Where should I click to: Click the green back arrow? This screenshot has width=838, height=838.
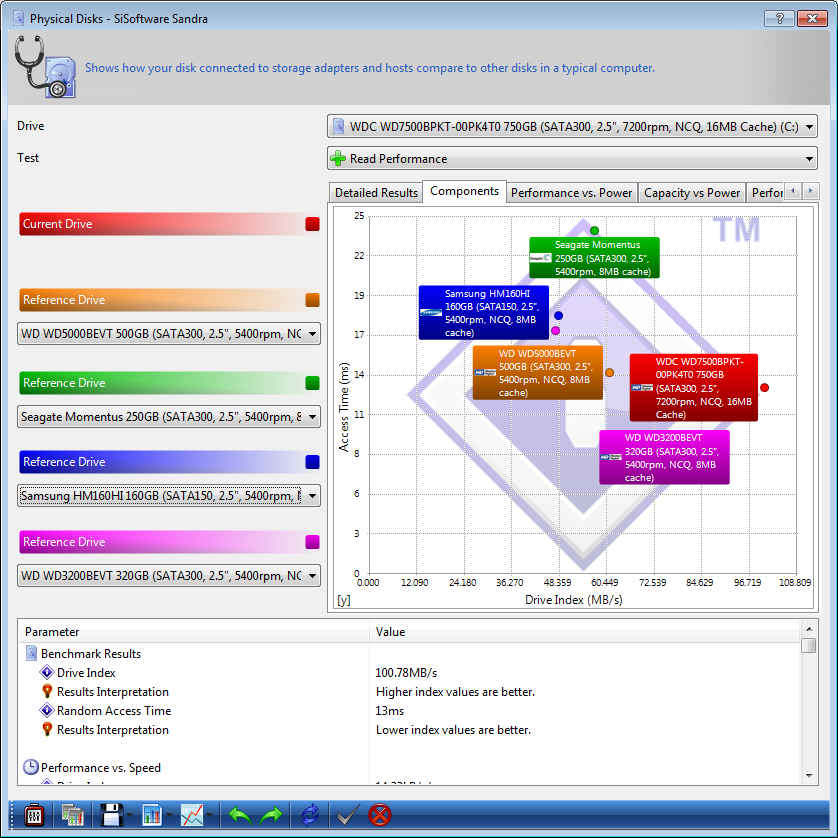239,816
